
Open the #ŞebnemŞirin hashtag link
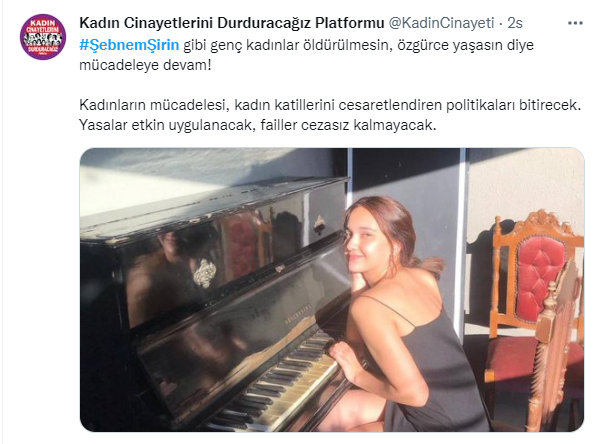point(129,45)
